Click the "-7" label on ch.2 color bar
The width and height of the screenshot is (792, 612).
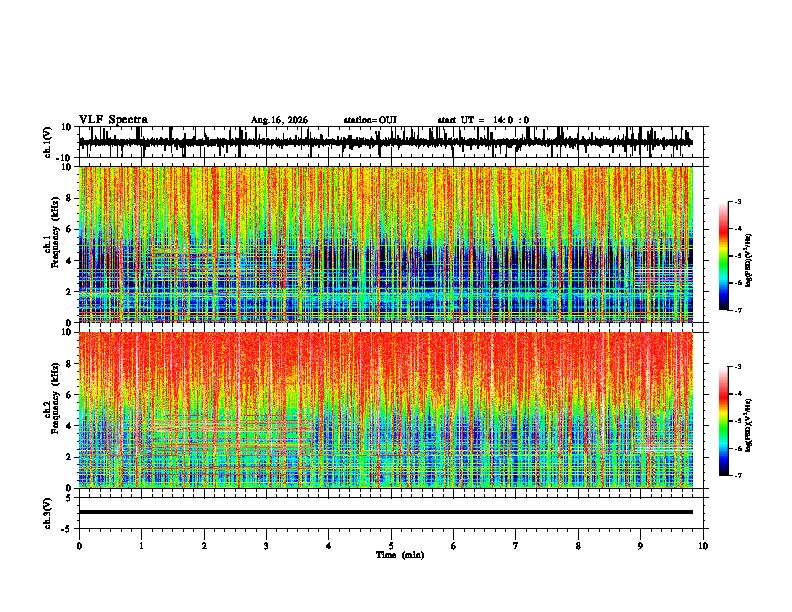coord(737,475)
